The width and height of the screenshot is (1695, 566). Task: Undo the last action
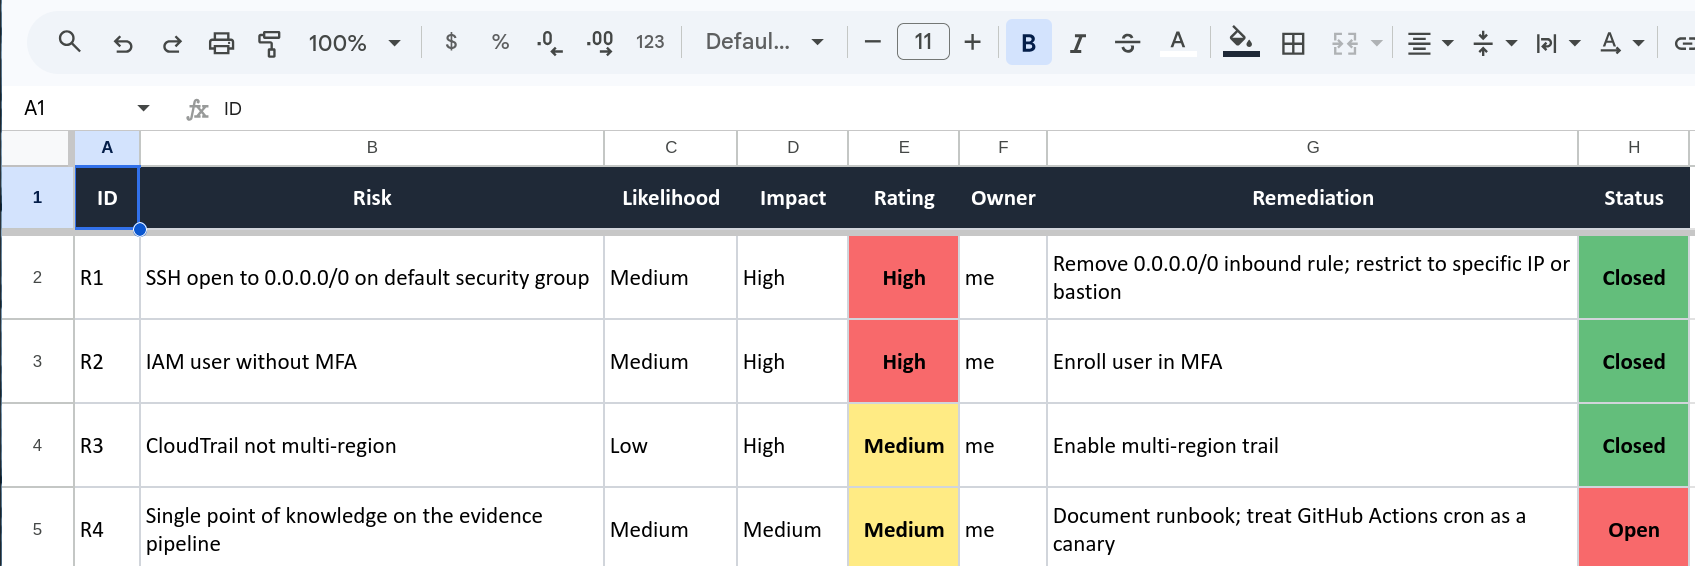pyautogui.click(x=123, y=43)
